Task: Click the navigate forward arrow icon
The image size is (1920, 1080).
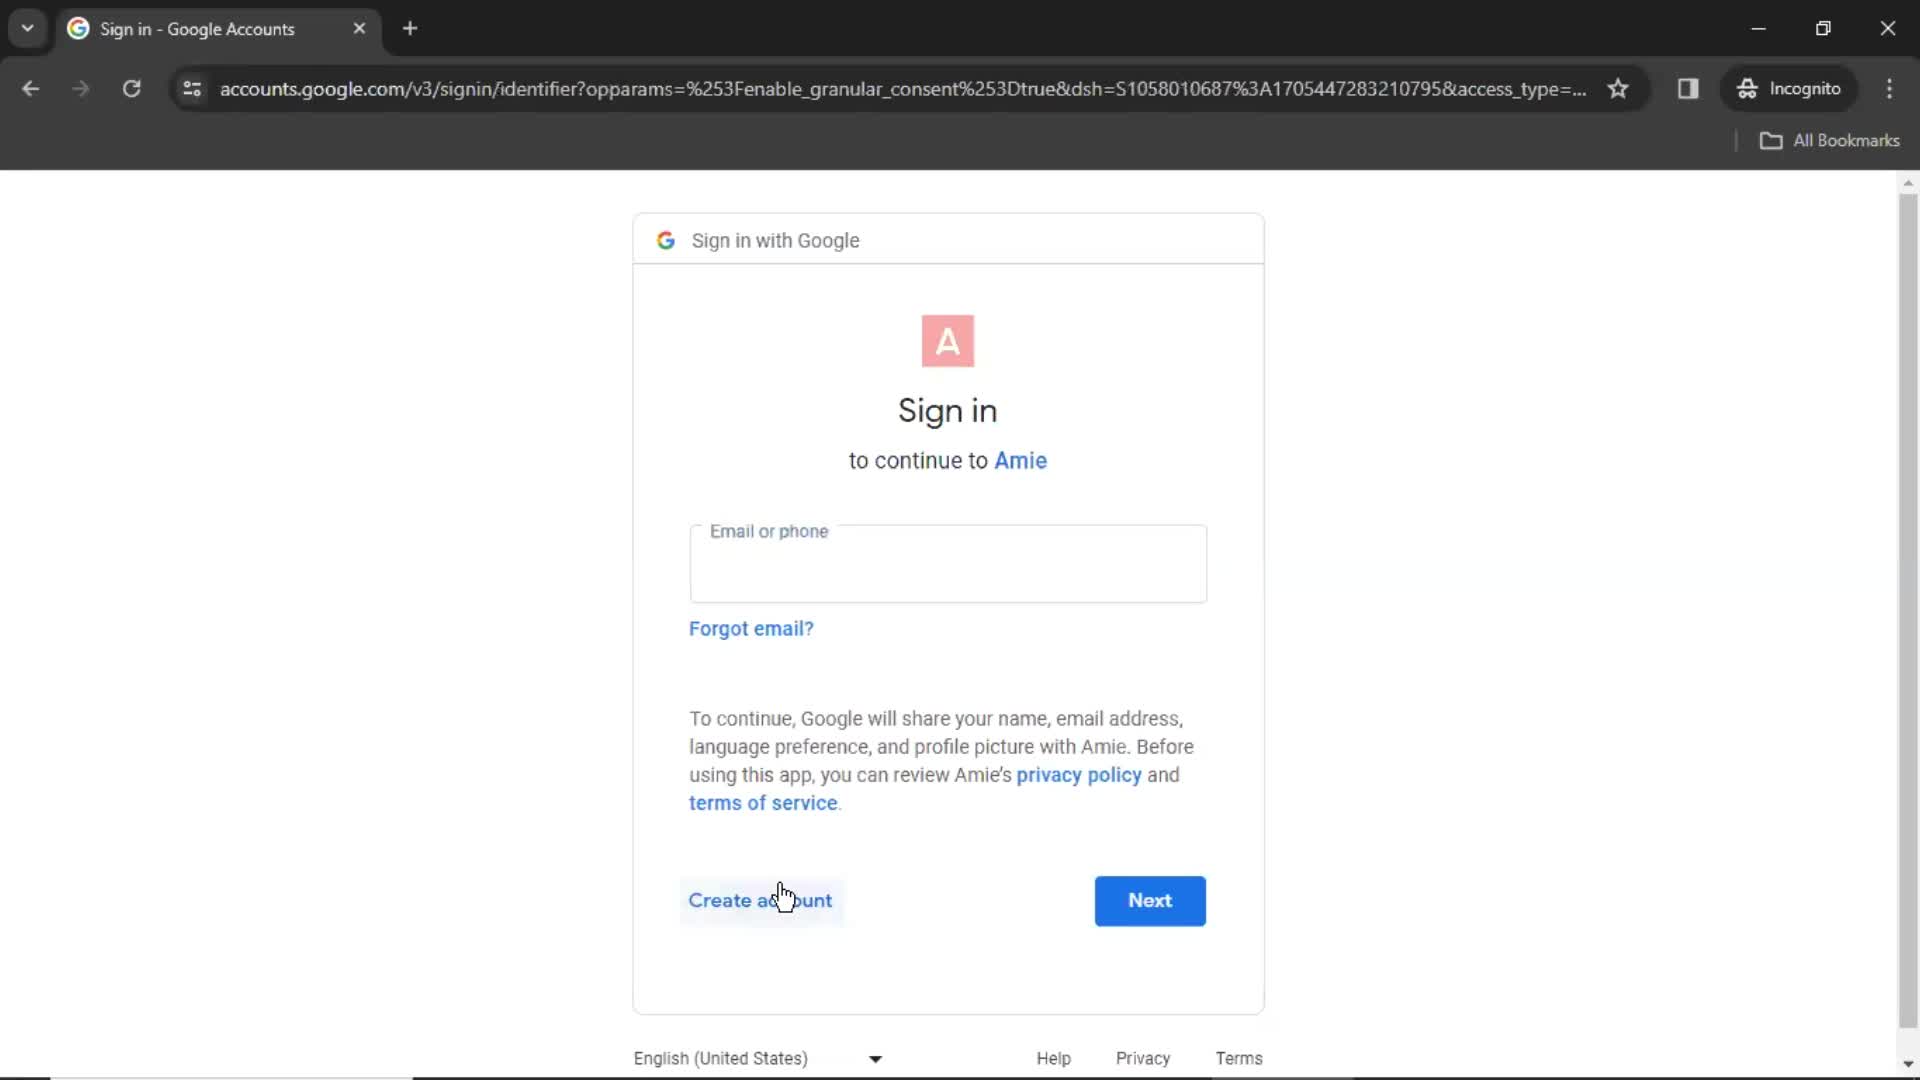Action: tap(80, 90)
